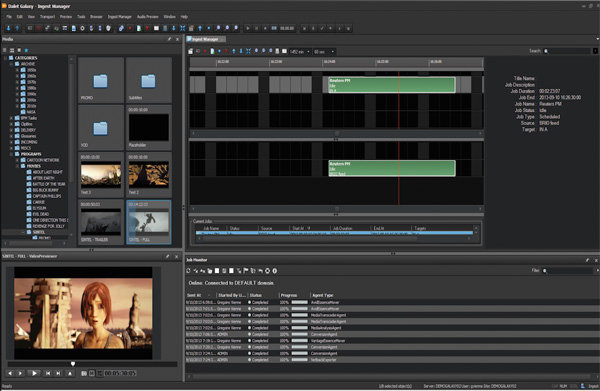Expand the CARTOON NETWORK tree node
This screenshot has width=600, height=391.
point(17,160)
